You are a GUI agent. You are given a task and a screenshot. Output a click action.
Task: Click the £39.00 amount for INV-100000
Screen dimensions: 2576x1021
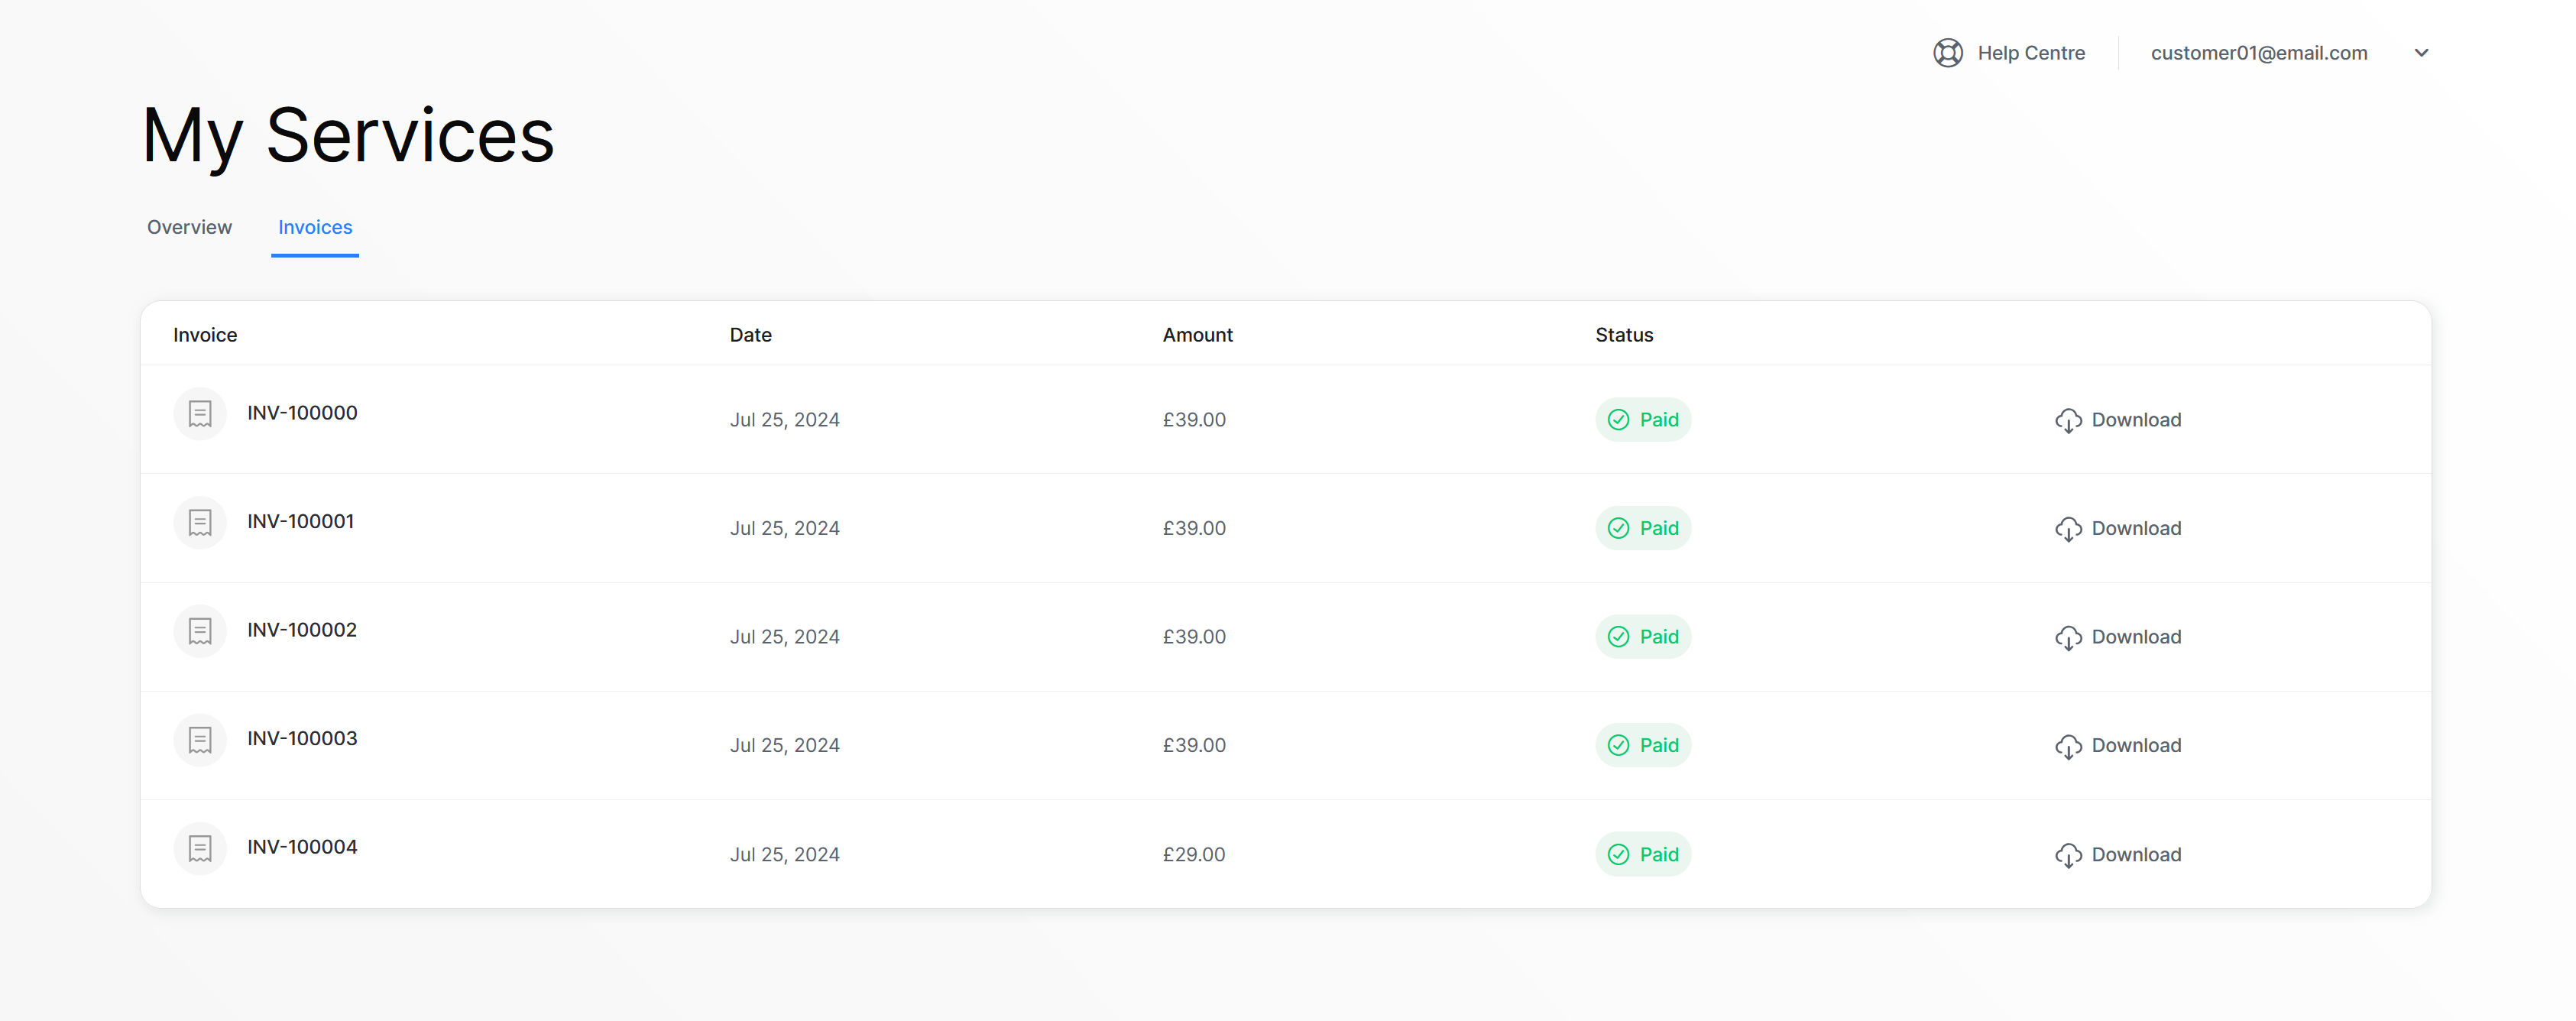1193,420
